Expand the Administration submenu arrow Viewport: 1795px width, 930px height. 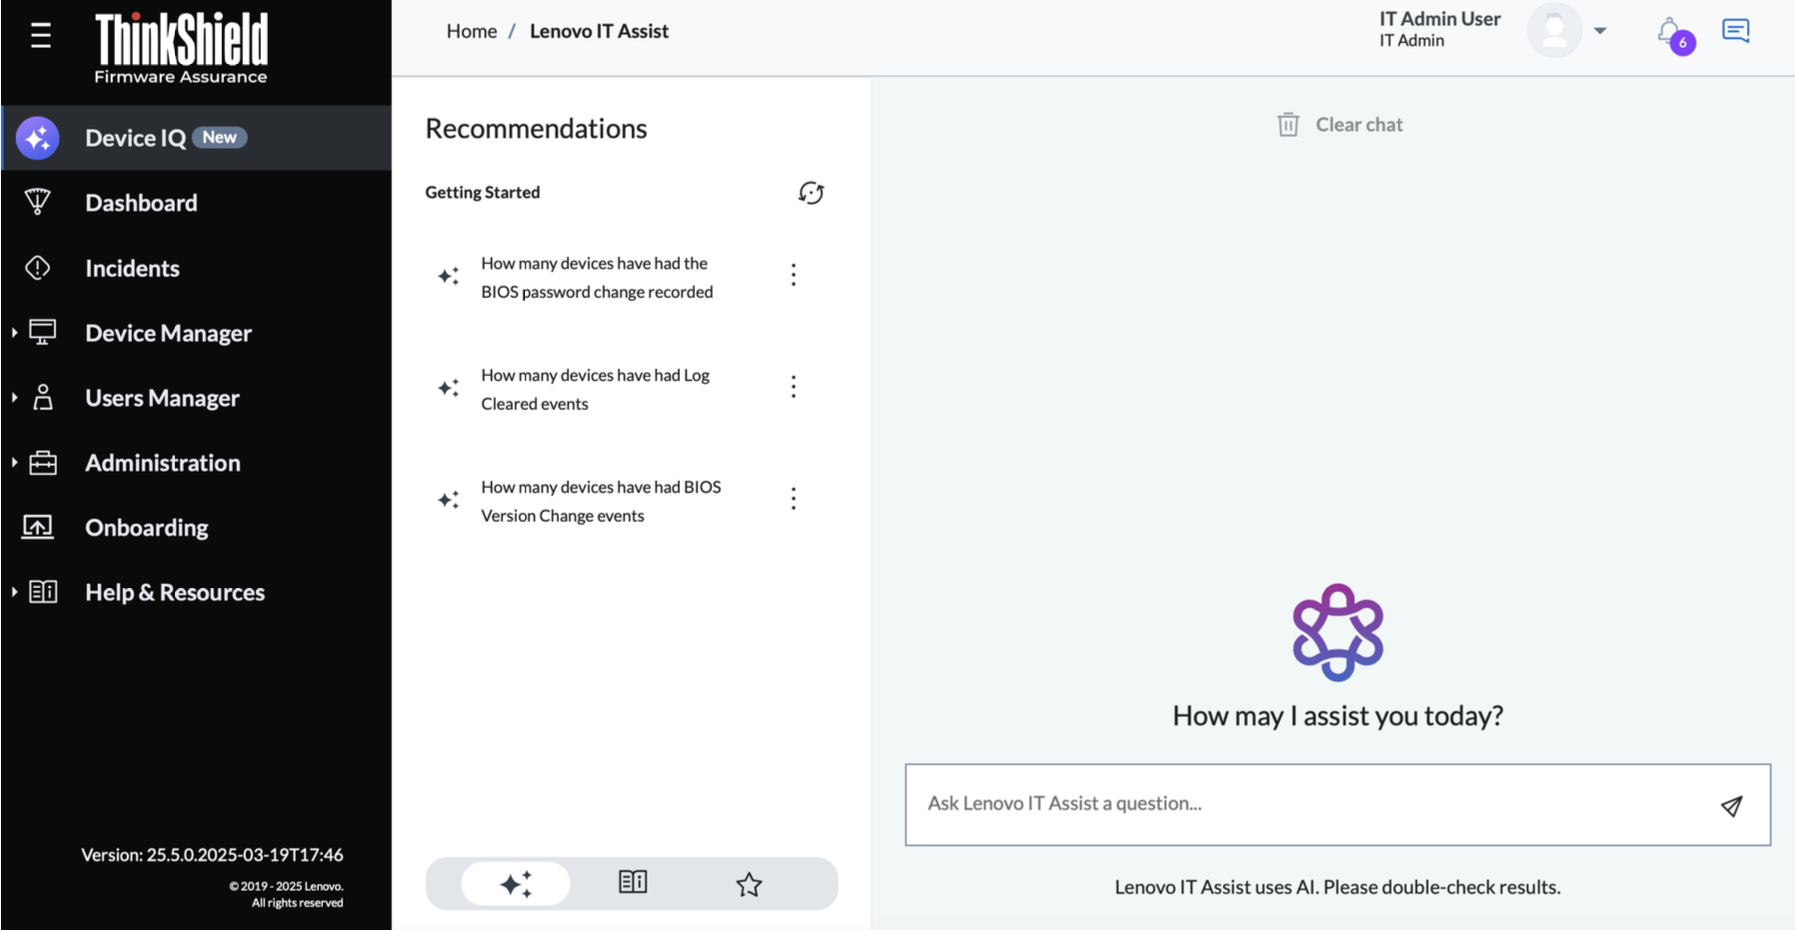tap(14, 462)
